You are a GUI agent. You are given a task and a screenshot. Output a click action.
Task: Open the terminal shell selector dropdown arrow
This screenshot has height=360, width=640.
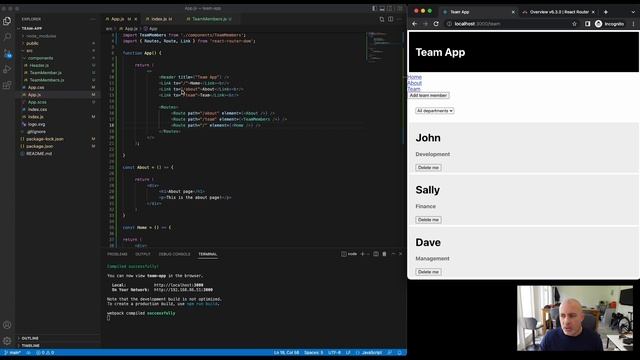coord(368,254)
